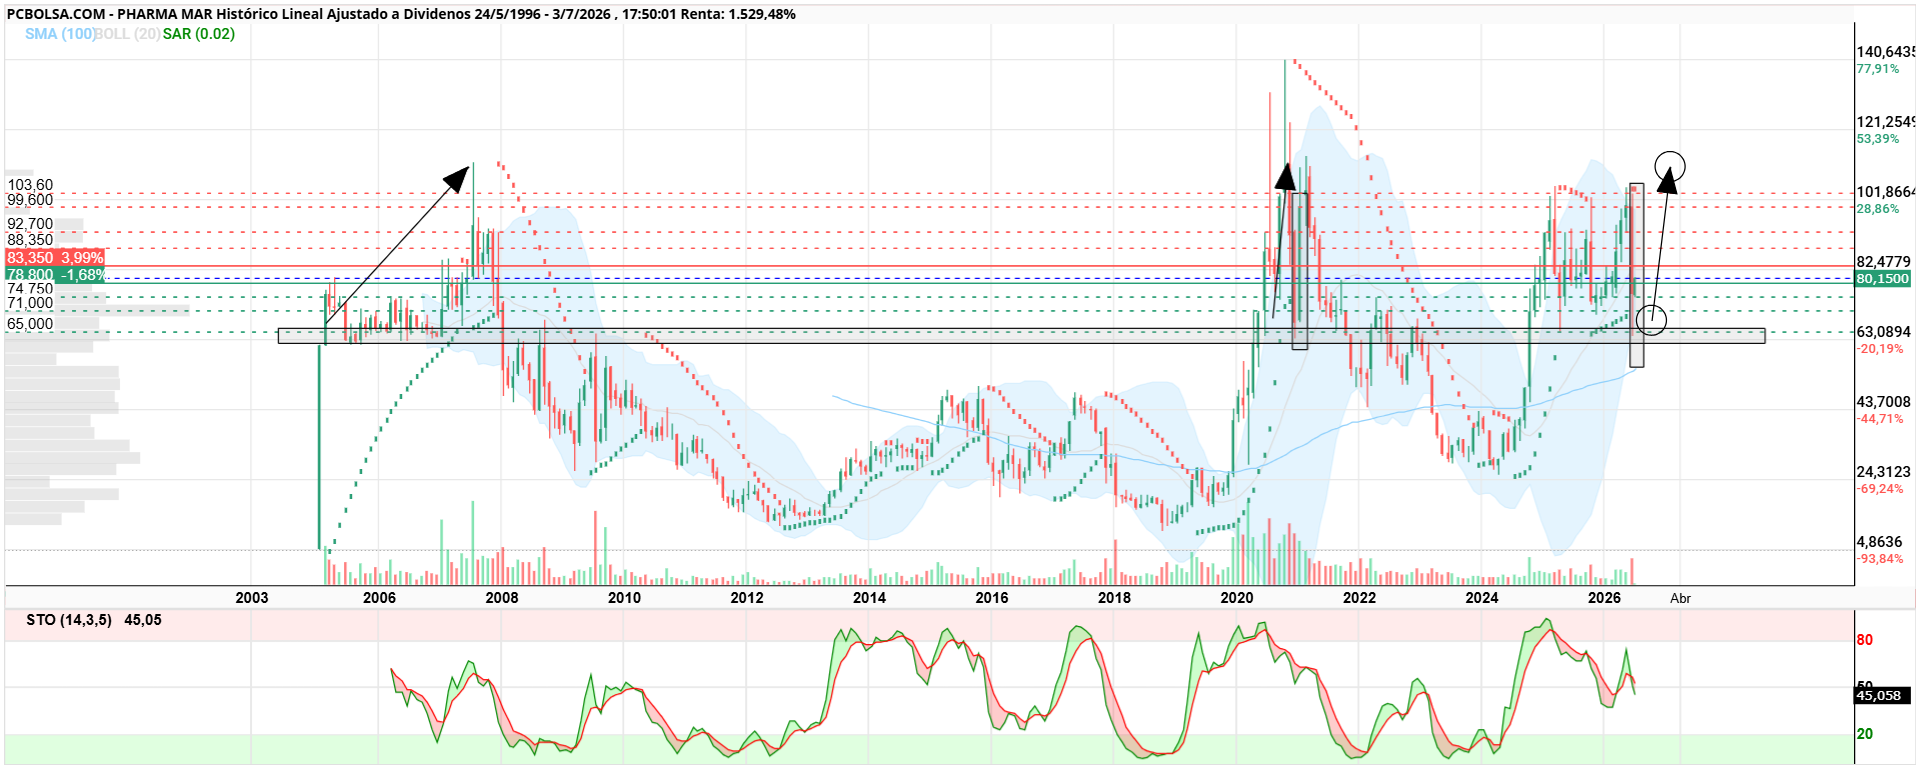Click the 140,6435 price axis value
The width and height of the screenshot is (1920, 769).
1886,52
